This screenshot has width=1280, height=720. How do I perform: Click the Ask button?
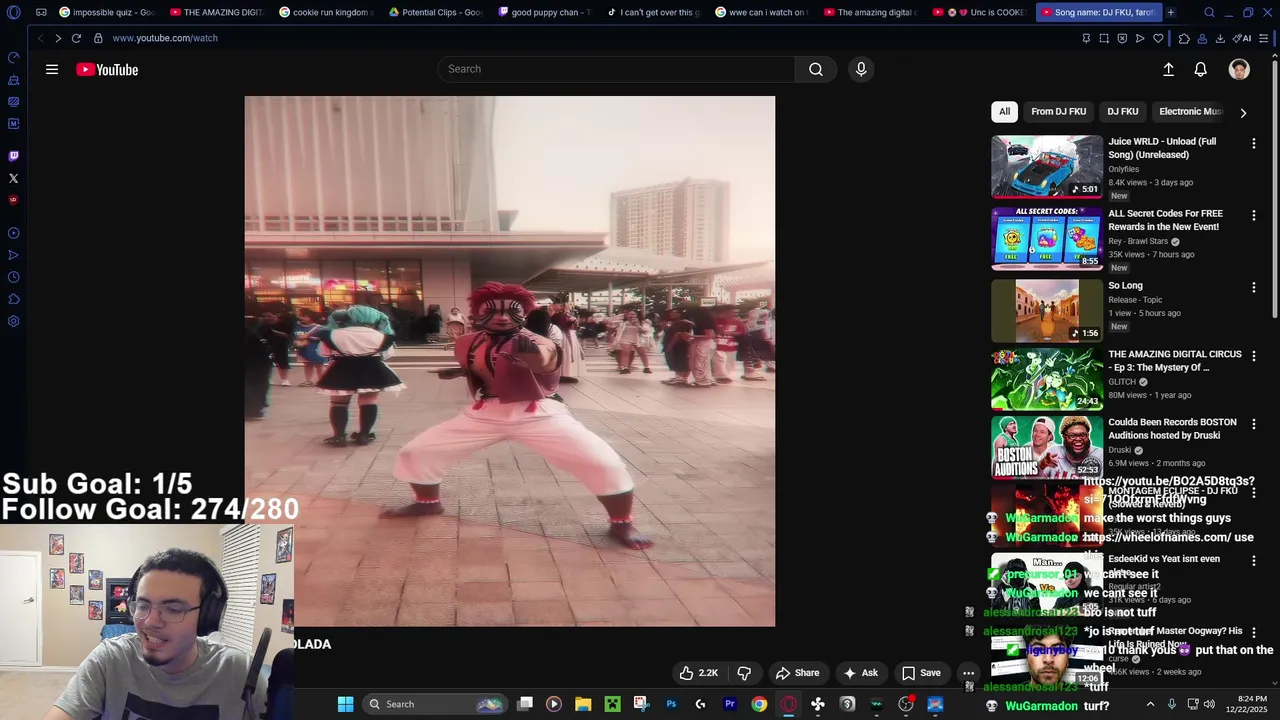point(860,673)
